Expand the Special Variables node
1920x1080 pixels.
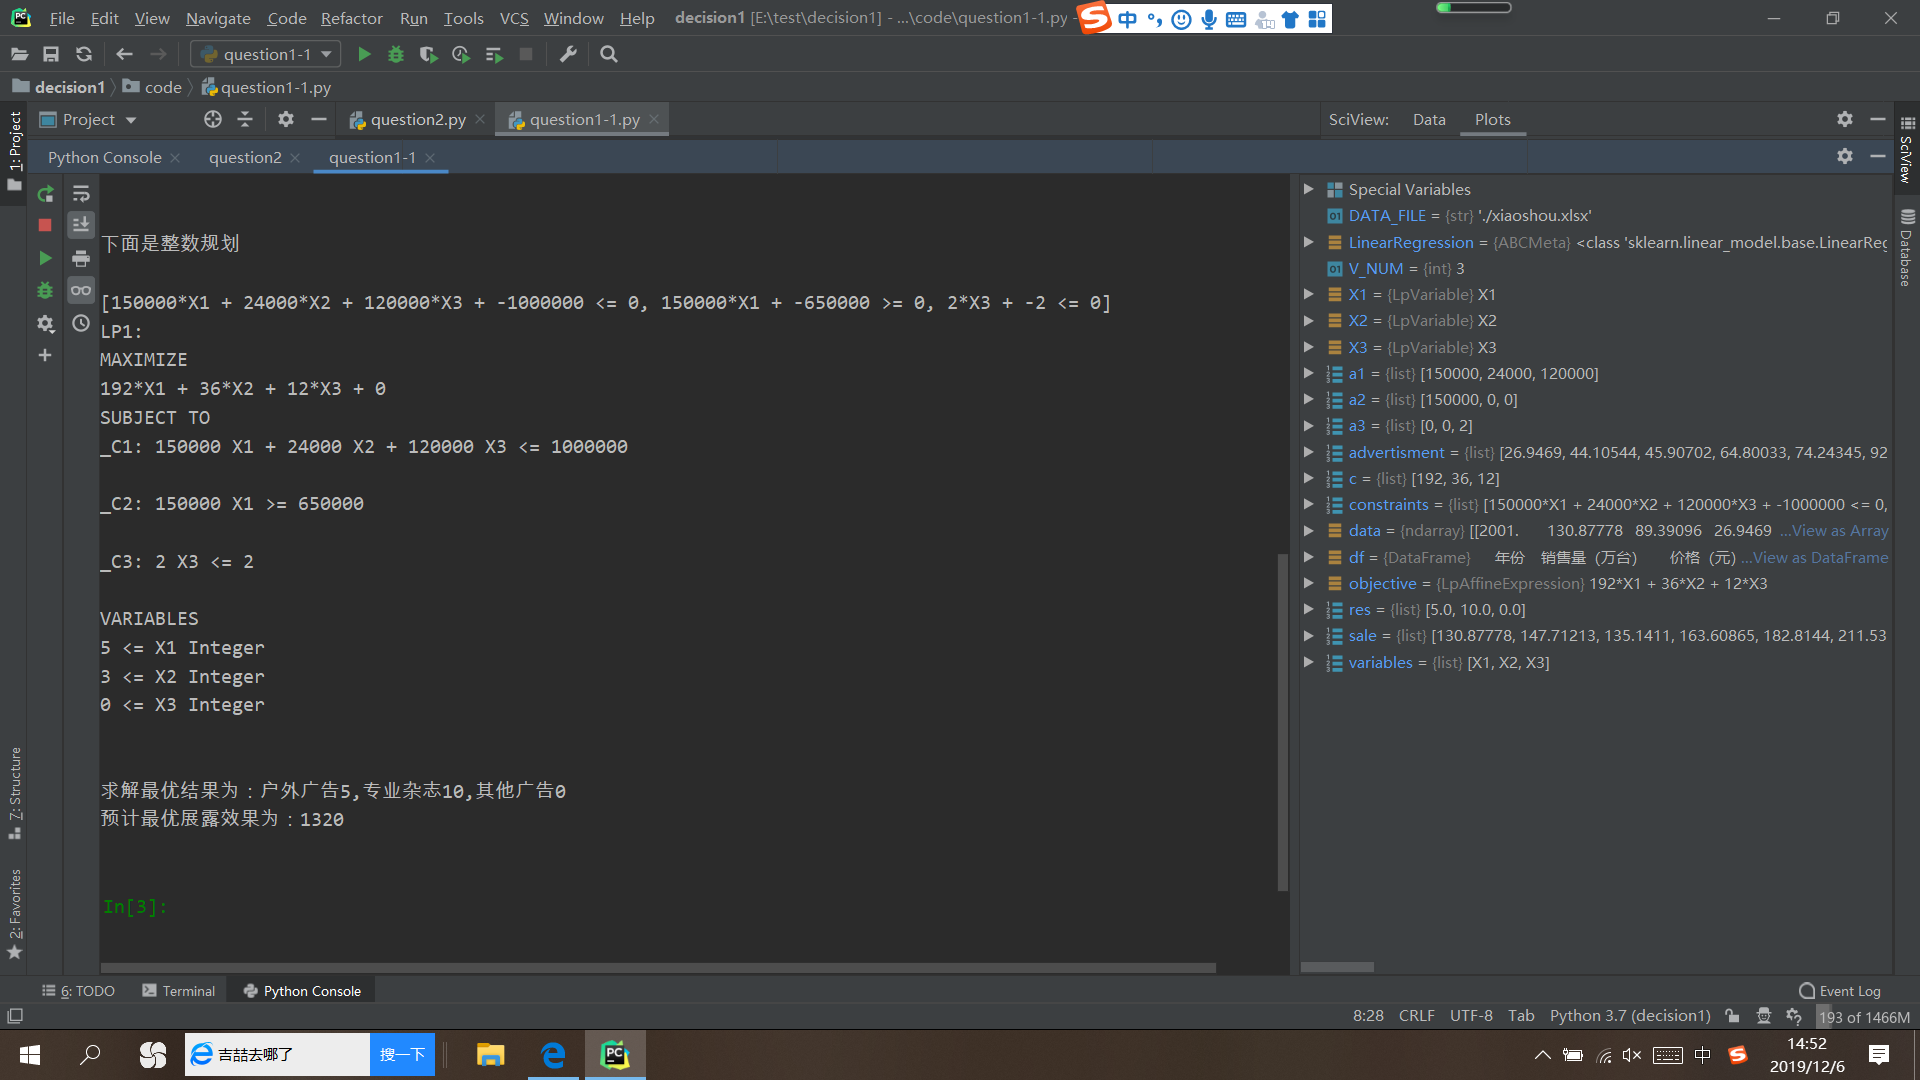[x=1308, y=189]
